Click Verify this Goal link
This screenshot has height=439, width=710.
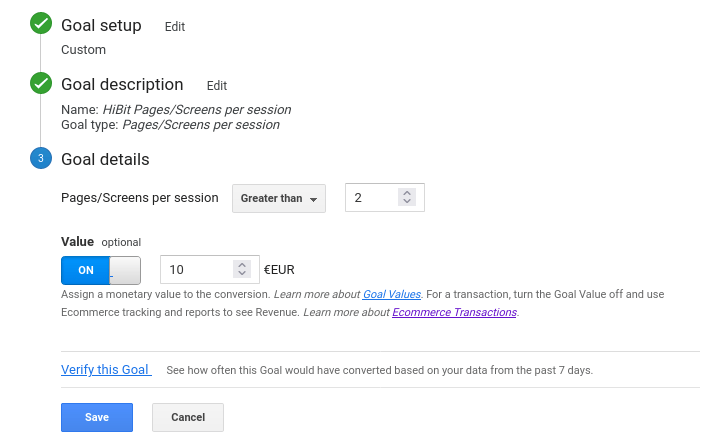coord(105,370)
